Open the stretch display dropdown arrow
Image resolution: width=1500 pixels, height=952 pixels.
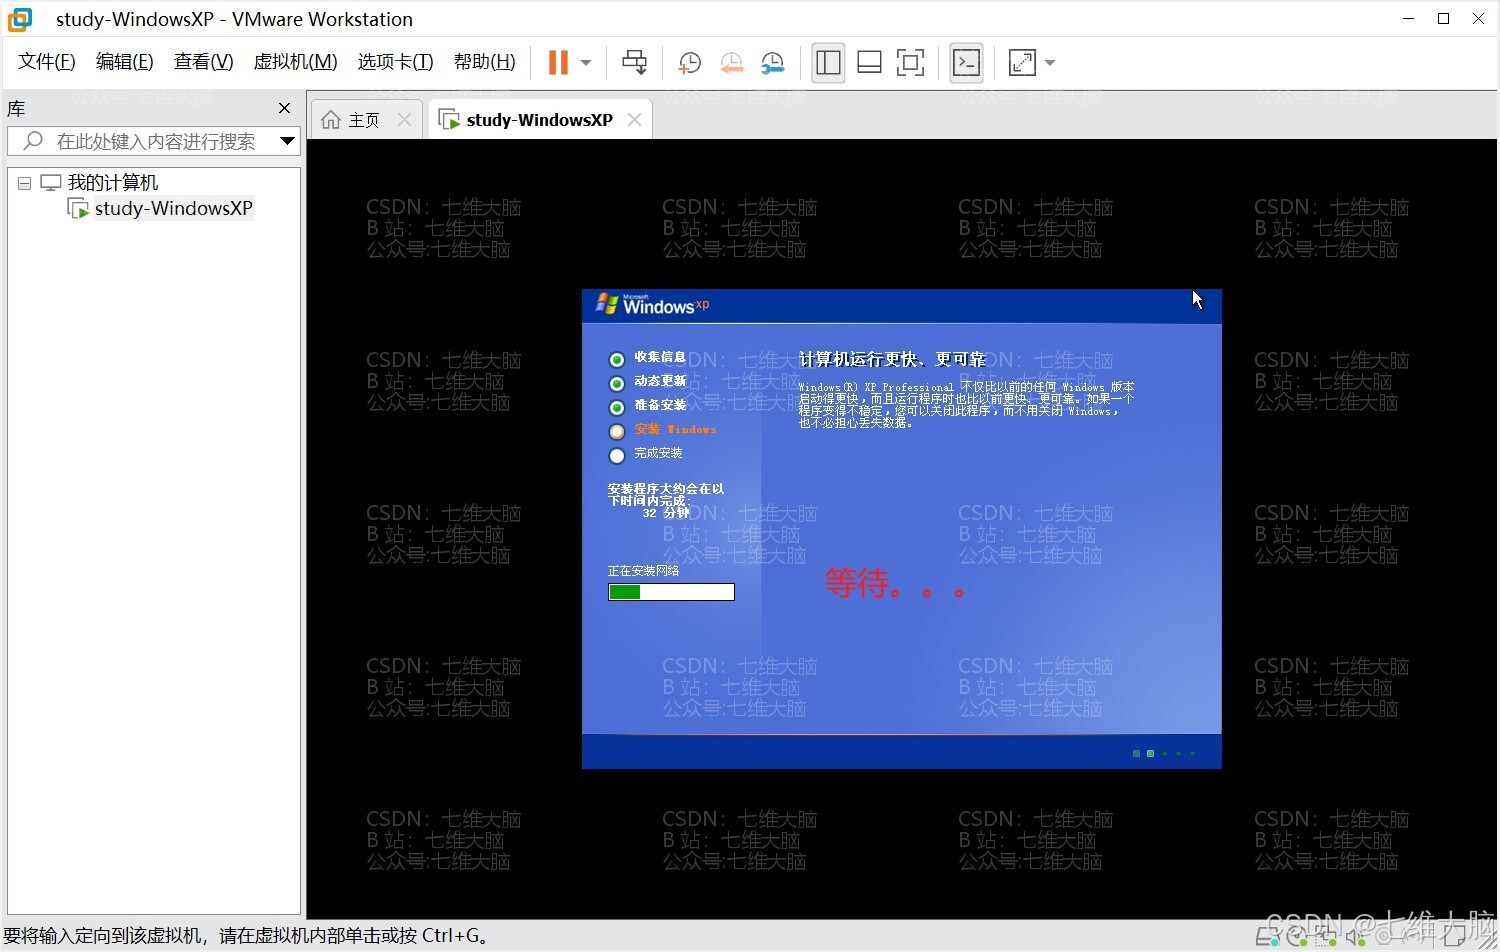pyautogui.click(x=1050, y=63)
